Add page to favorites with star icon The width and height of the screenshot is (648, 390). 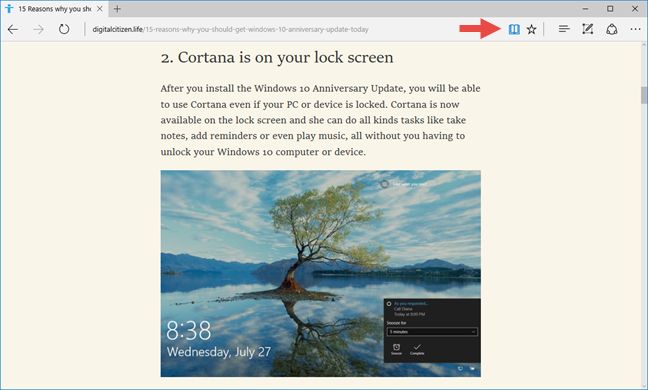pyautogui.click(x=531, y=29)
